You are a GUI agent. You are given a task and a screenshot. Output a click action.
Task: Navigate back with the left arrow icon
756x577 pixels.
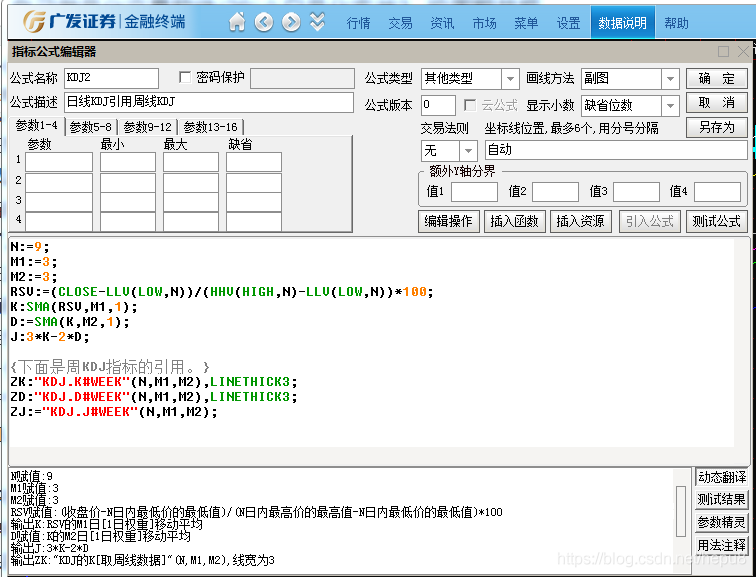pos(264,22)
